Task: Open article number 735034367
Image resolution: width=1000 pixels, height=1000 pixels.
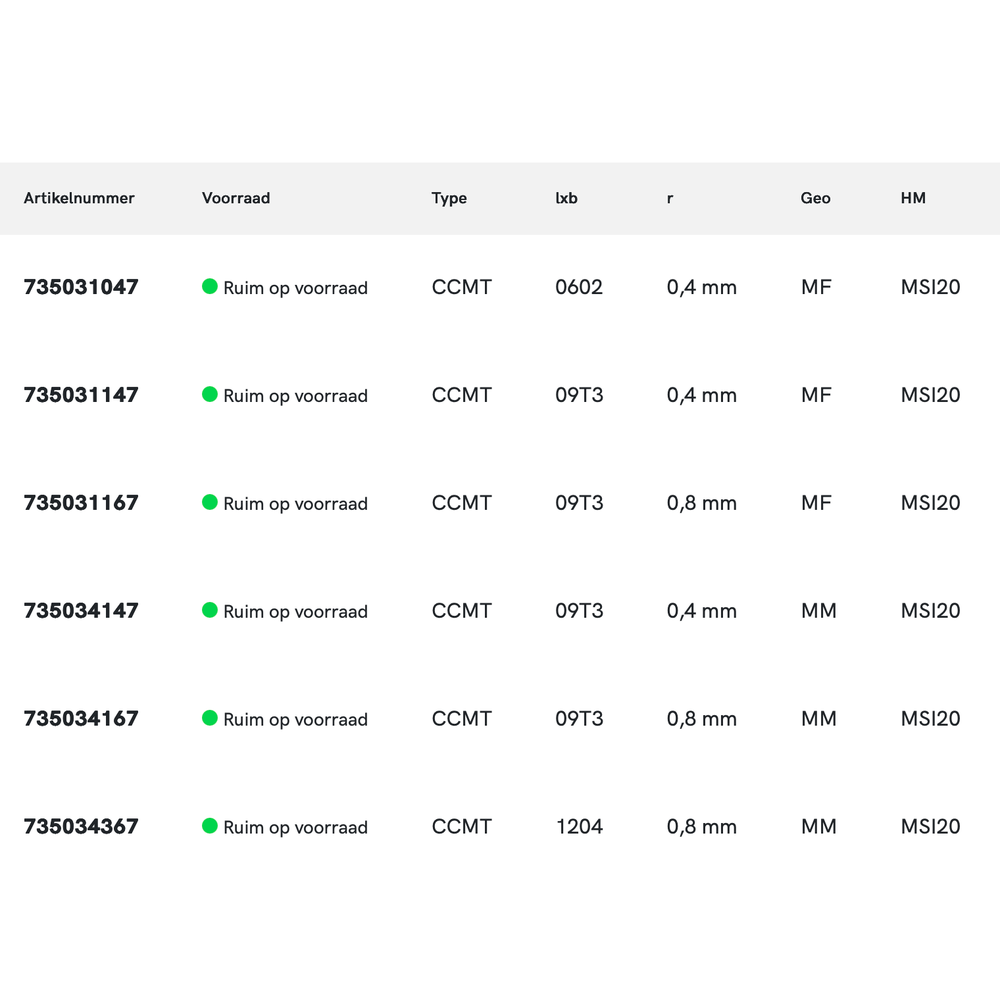Action: [x=81, y=827]
